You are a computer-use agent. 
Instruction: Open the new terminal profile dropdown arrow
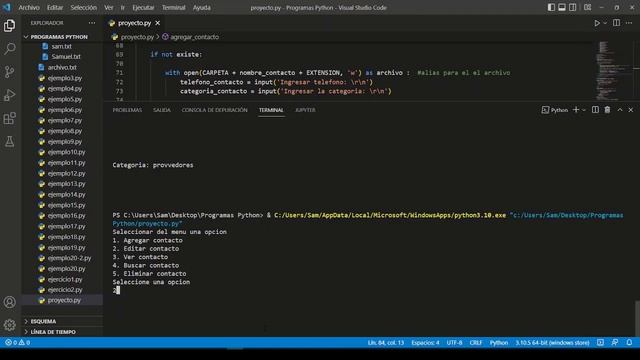coord(584,110)
